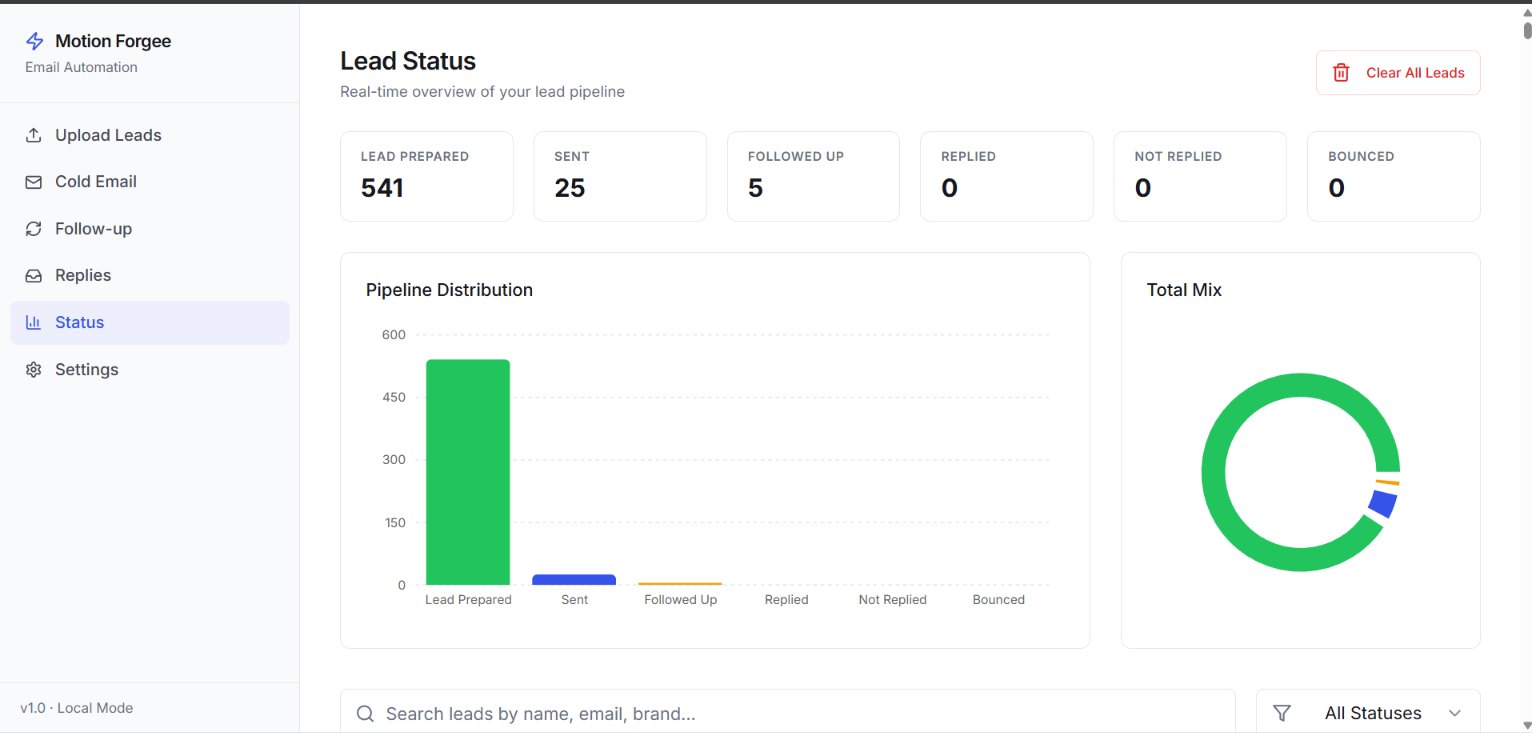Viewport: 1532px width, 733px height.
Task: Click the vertical page scrollbar thumb
Action: (1527, 30)
